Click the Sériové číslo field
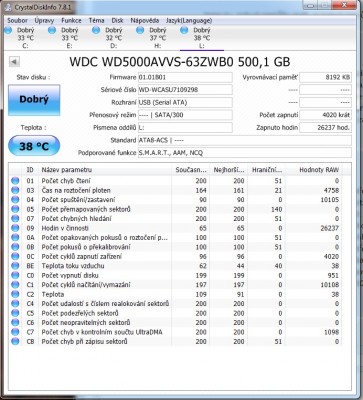The image size is (363, 400). (x=185, y=90)
